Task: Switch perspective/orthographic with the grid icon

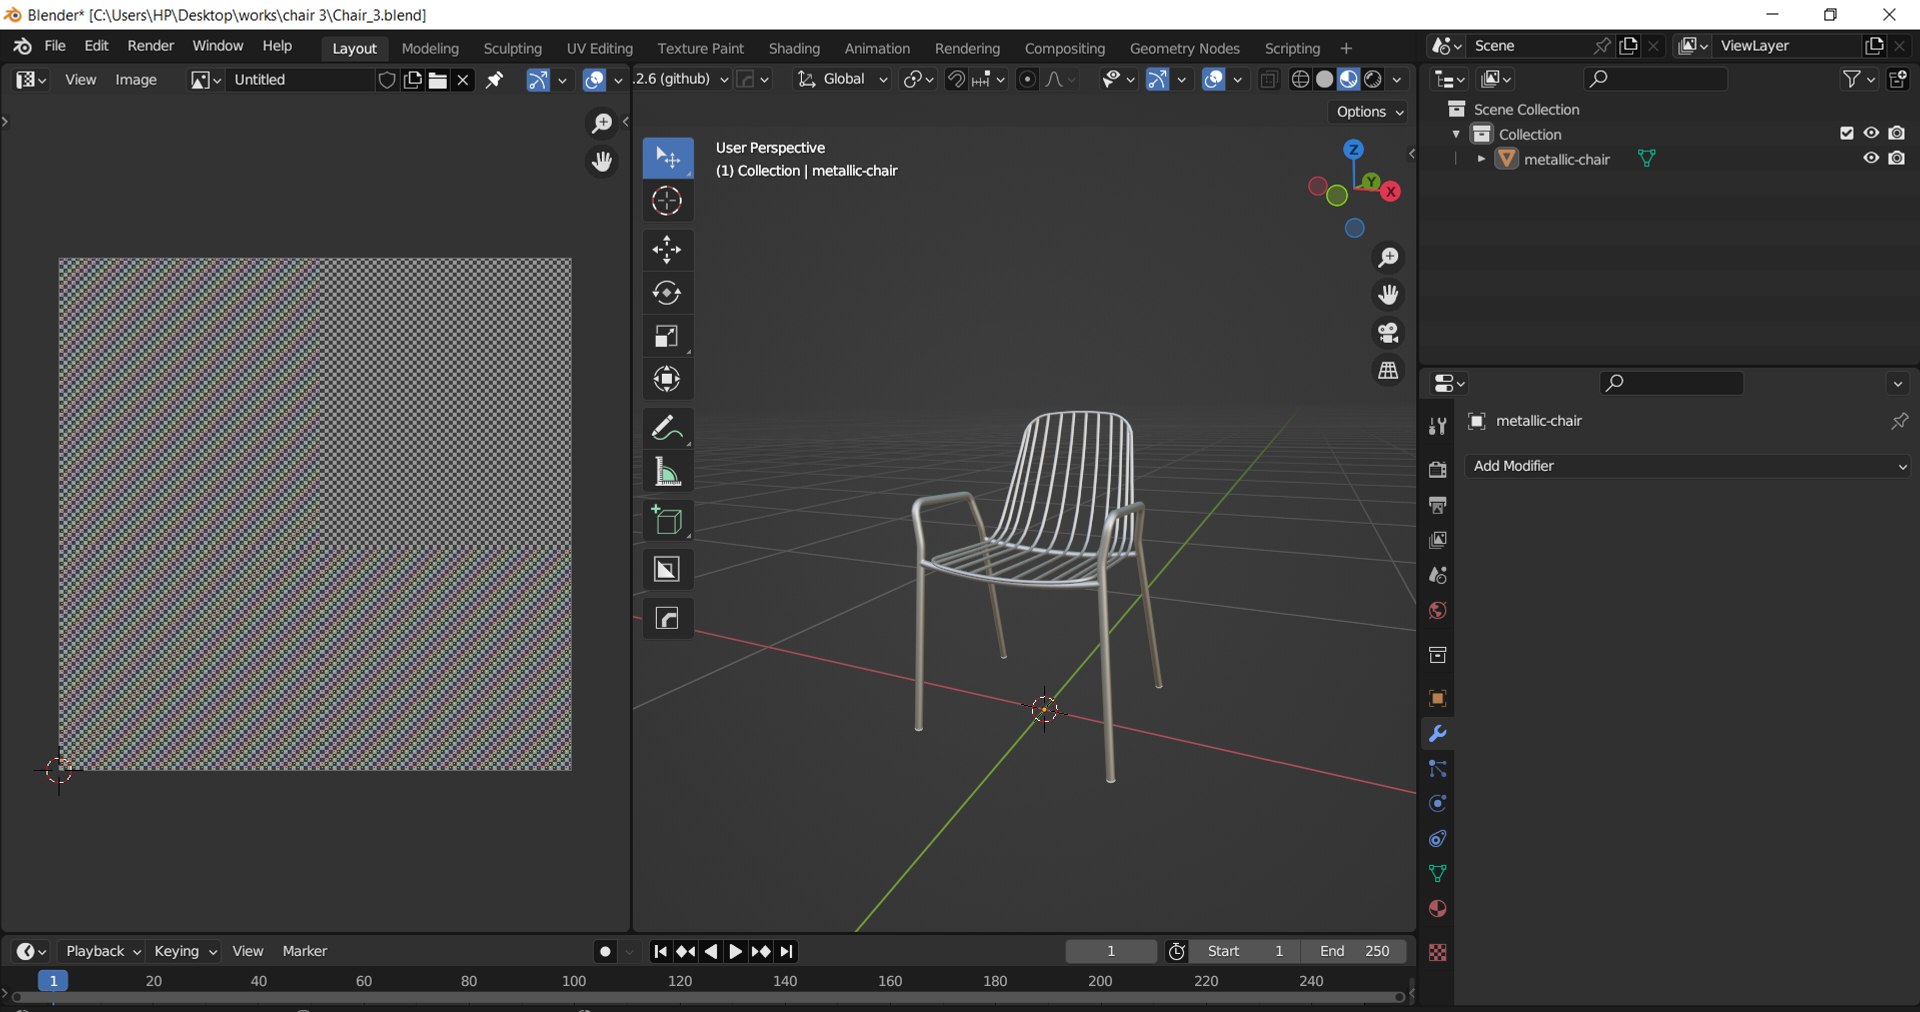Action: [1388, 371]
